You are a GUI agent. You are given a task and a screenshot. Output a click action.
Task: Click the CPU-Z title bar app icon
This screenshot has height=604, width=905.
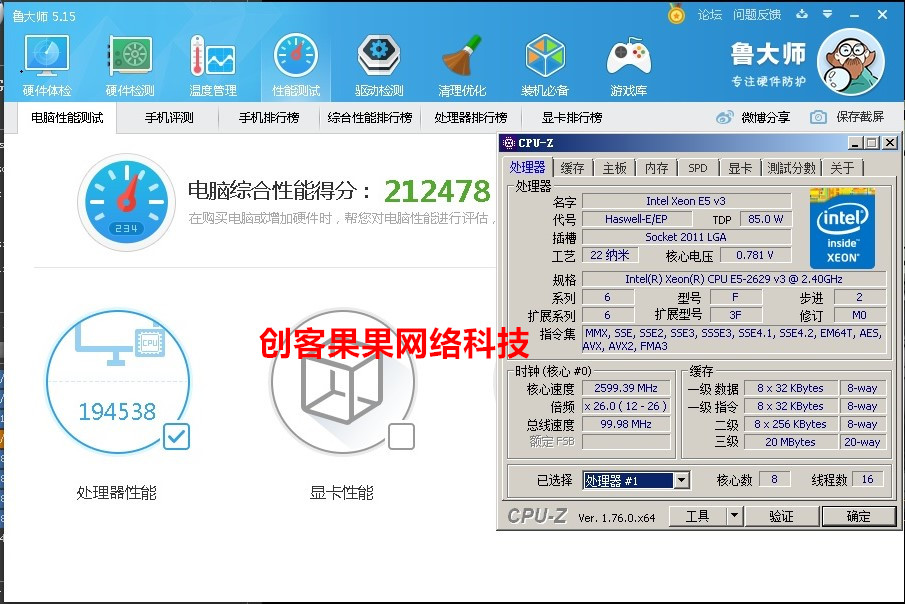(508, 143)
